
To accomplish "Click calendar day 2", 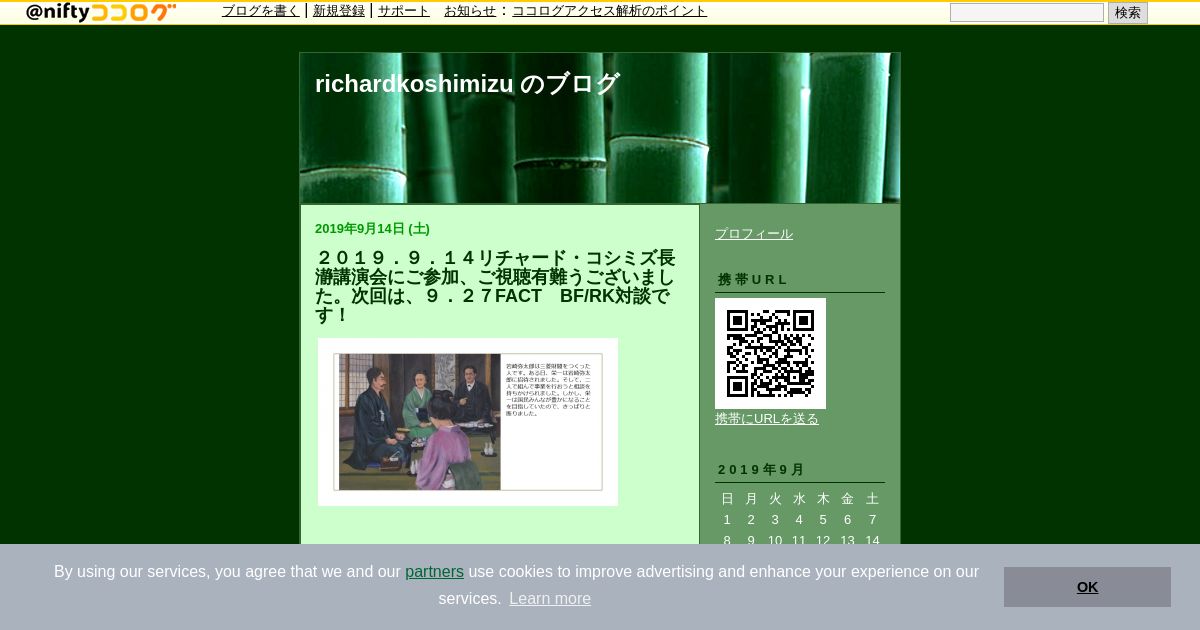I will point(751,520).
